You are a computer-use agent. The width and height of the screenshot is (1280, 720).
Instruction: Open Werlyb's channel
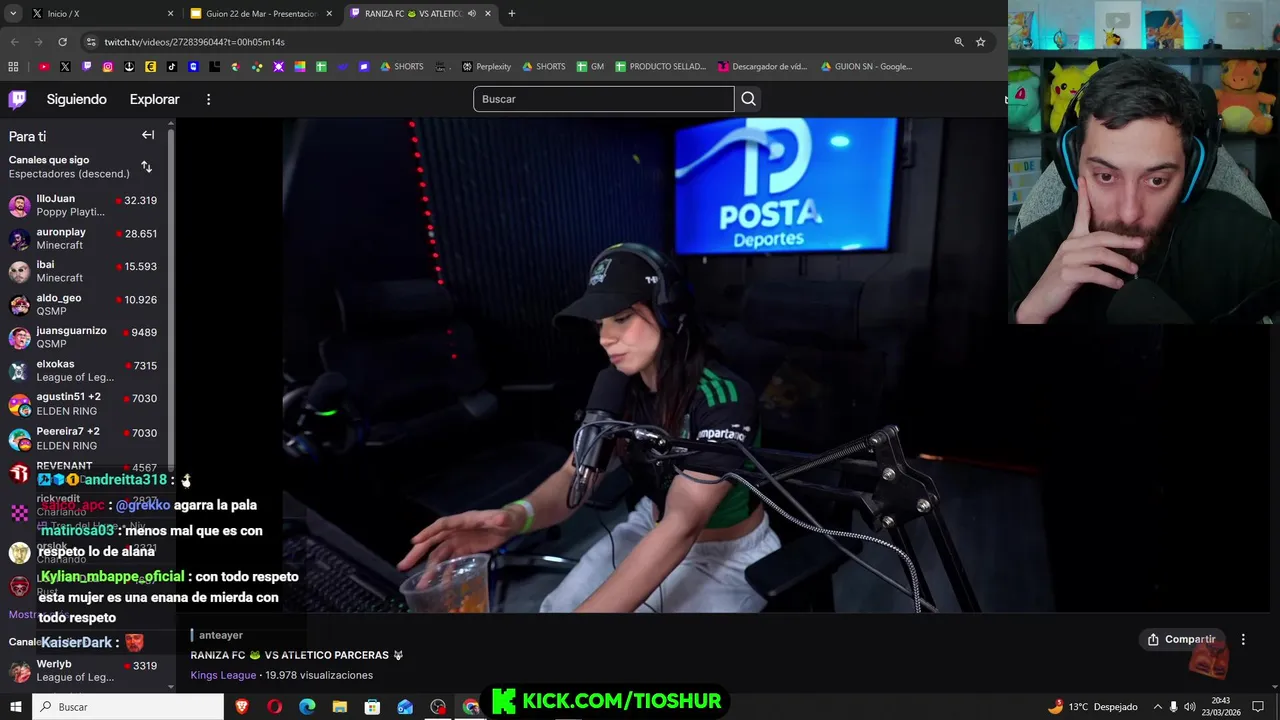(x=84, y=670)
